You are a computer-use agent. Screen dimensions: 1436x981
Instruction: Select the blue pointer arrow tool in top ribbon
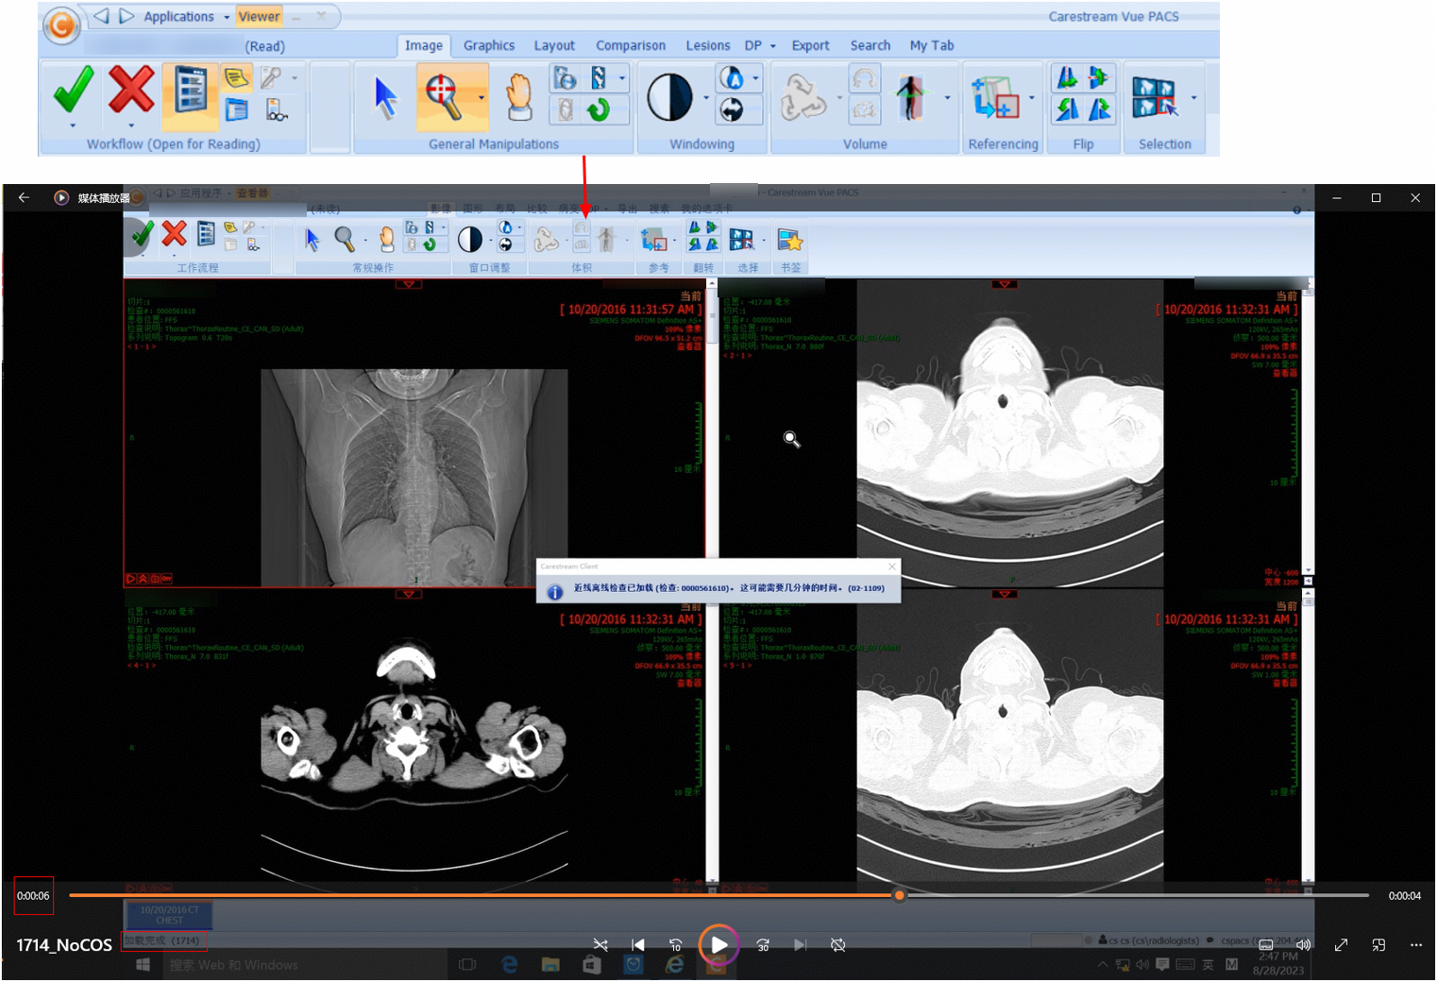click(x=385, y=98)
